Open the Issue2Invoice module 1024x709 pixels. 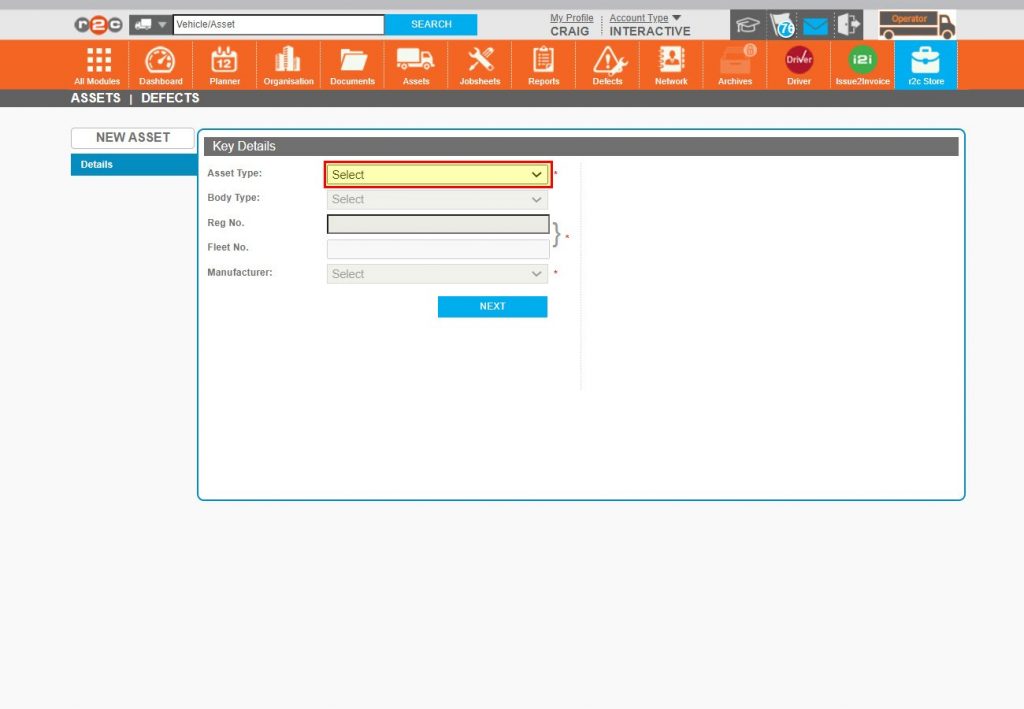tap(861, 63)
